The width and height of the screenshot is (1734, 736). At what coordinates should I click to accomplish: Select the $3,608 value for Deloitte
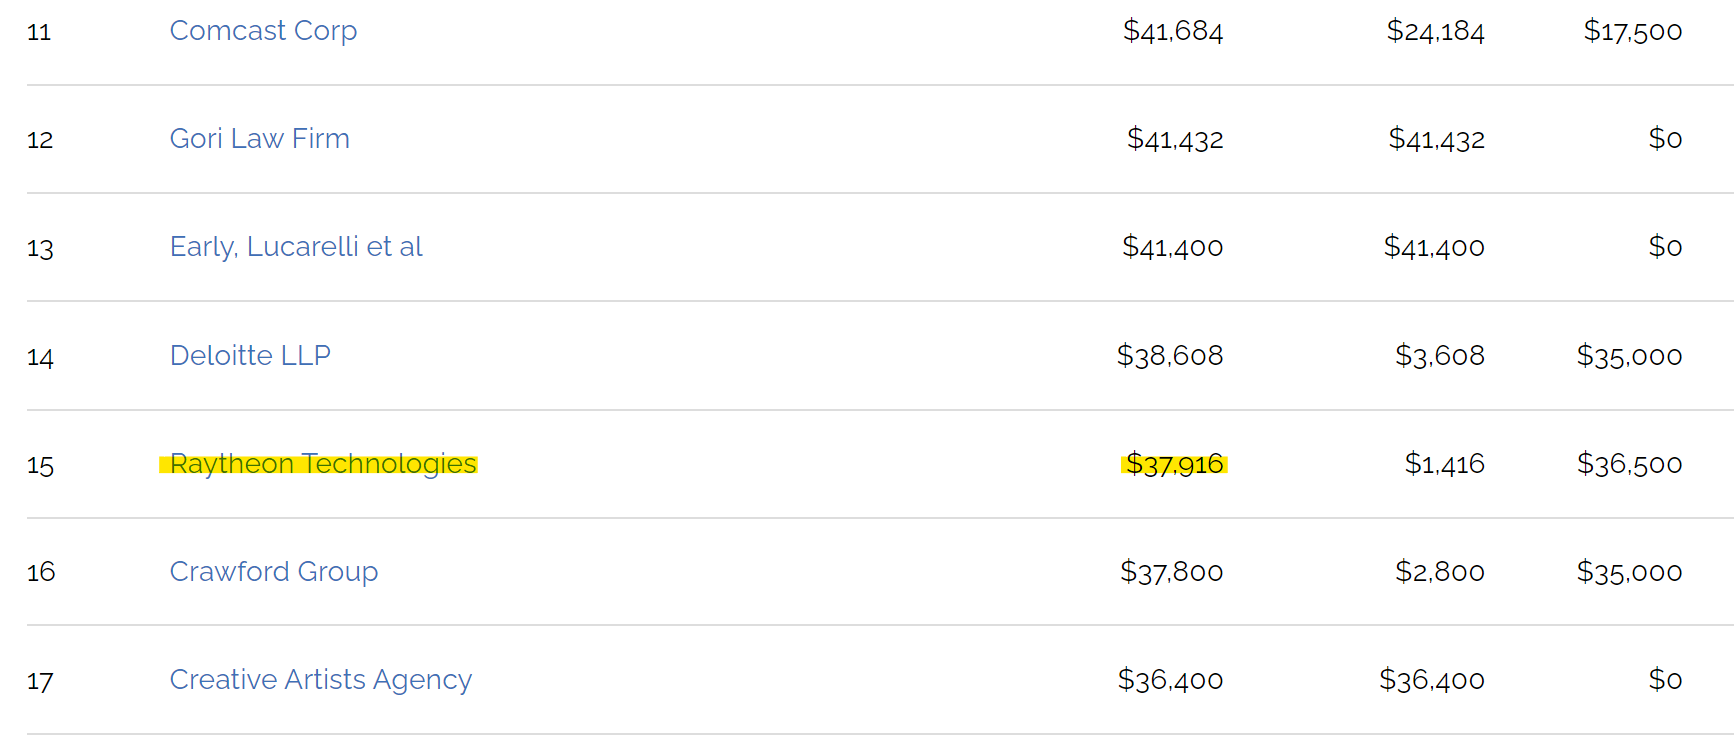1439,356
